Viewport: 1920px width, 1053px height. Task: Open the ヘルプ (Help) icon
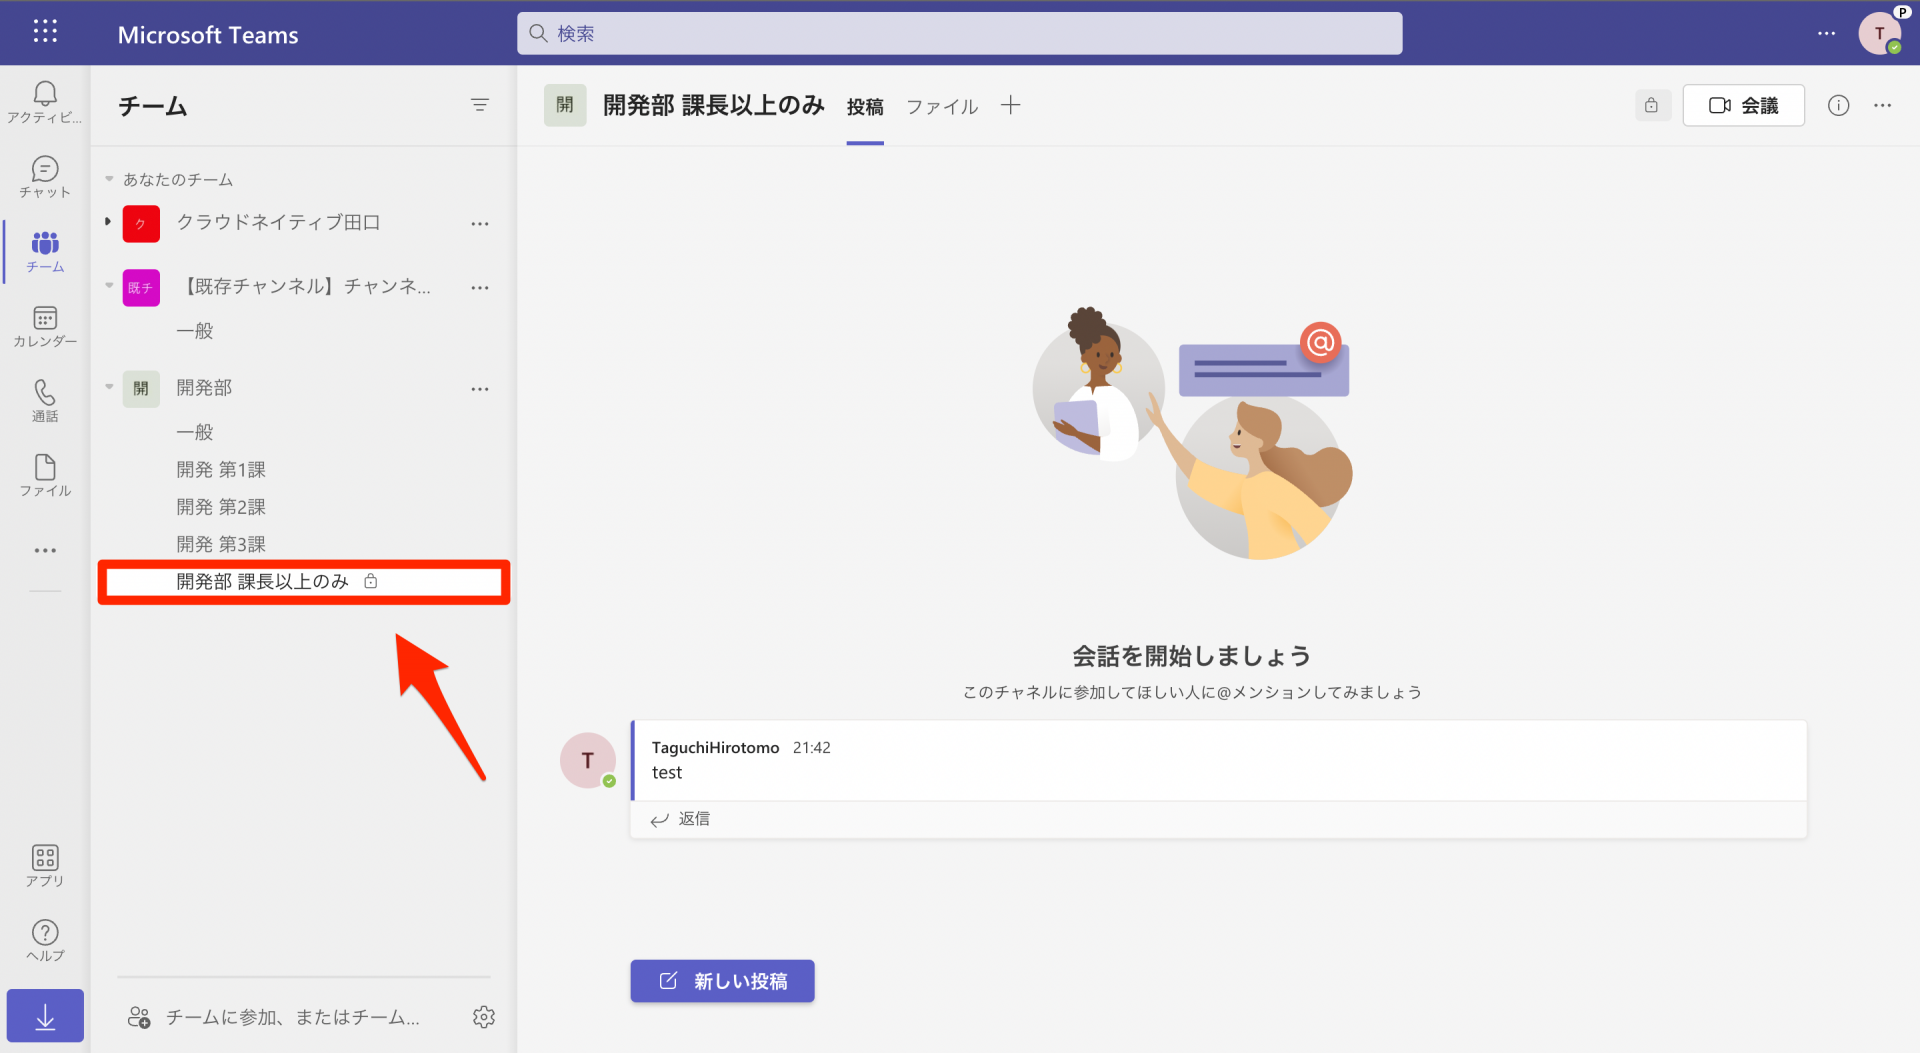point(44,938)
